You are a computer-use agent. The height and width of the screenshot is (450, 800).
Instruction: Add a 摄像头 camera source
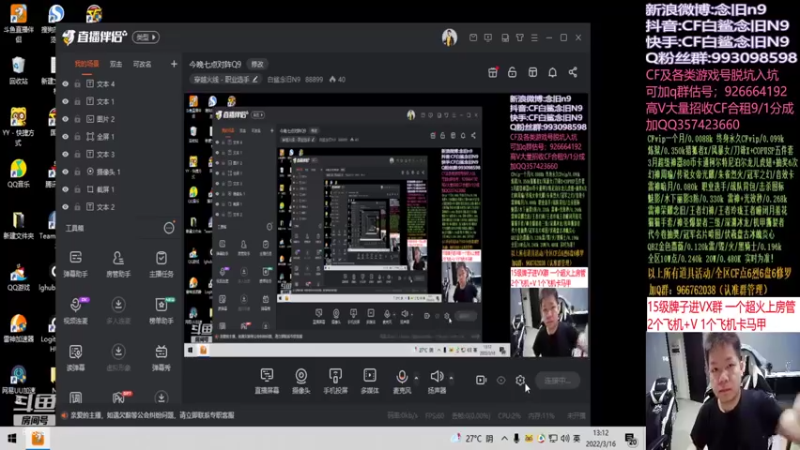[x=301, y=381]
